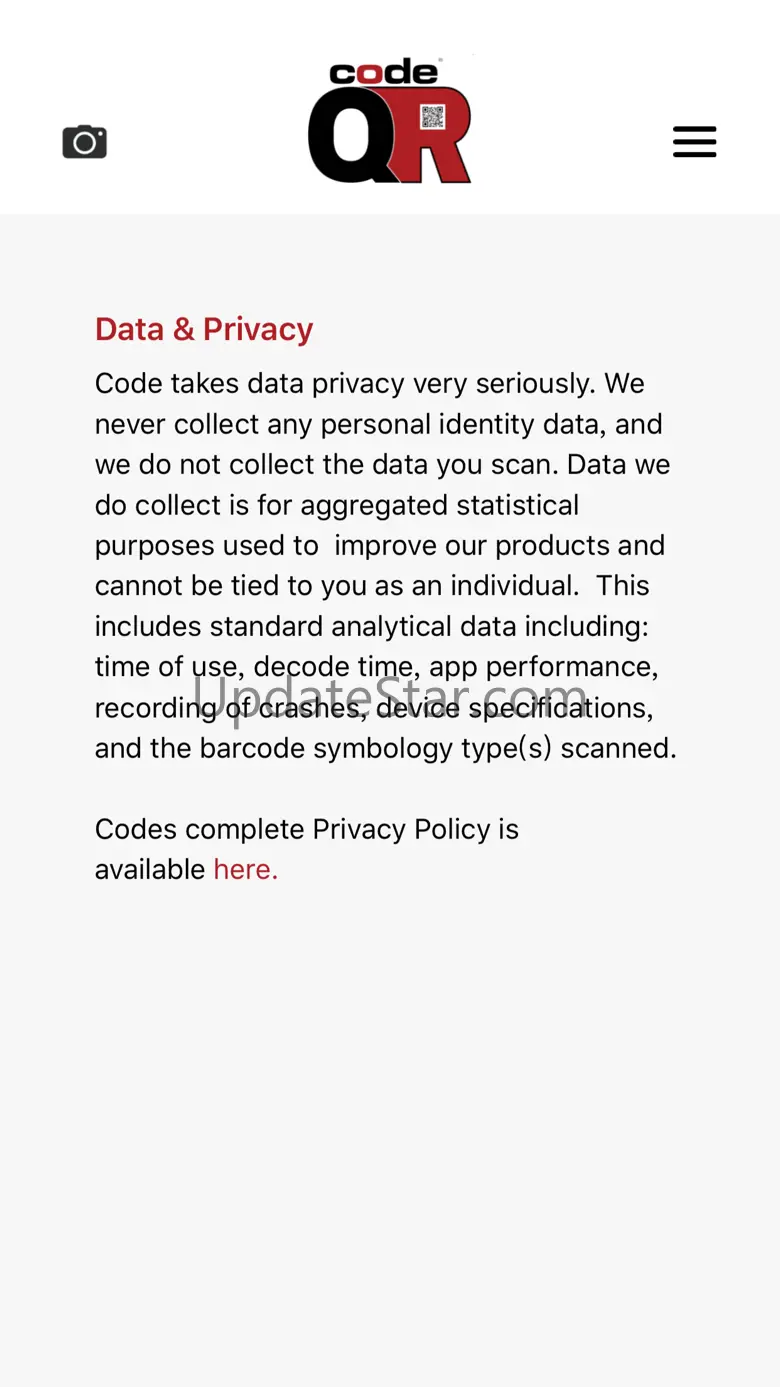Click the UpdateStar.com watermark text
Image resolution: width=780 pixels, height=1387 pixels.
(x=390, y=694)
